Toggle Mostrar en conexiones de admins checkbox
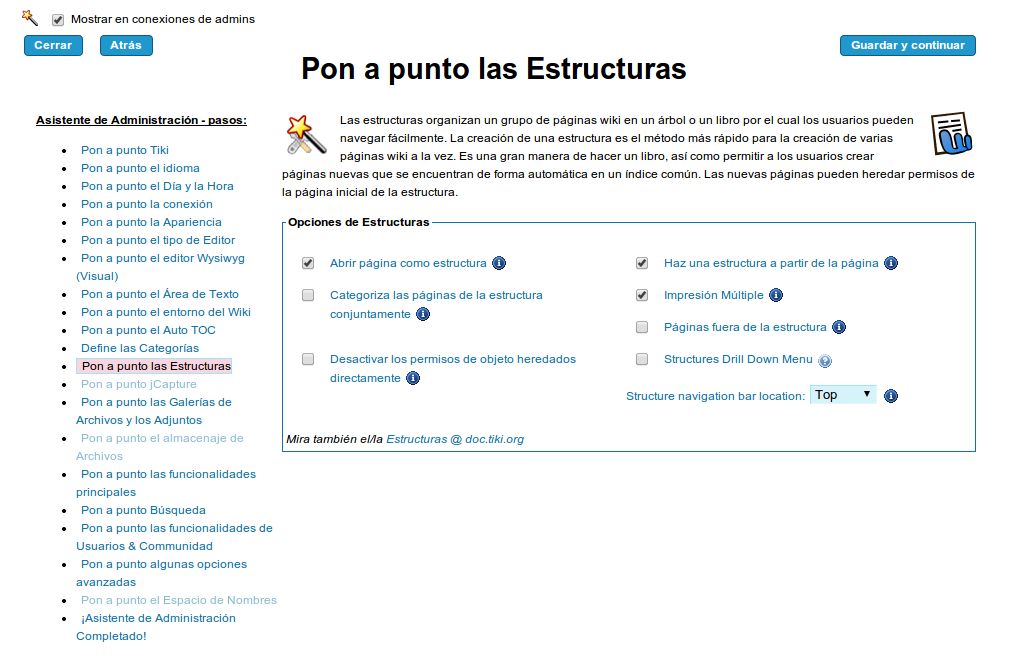 (58, 19)
